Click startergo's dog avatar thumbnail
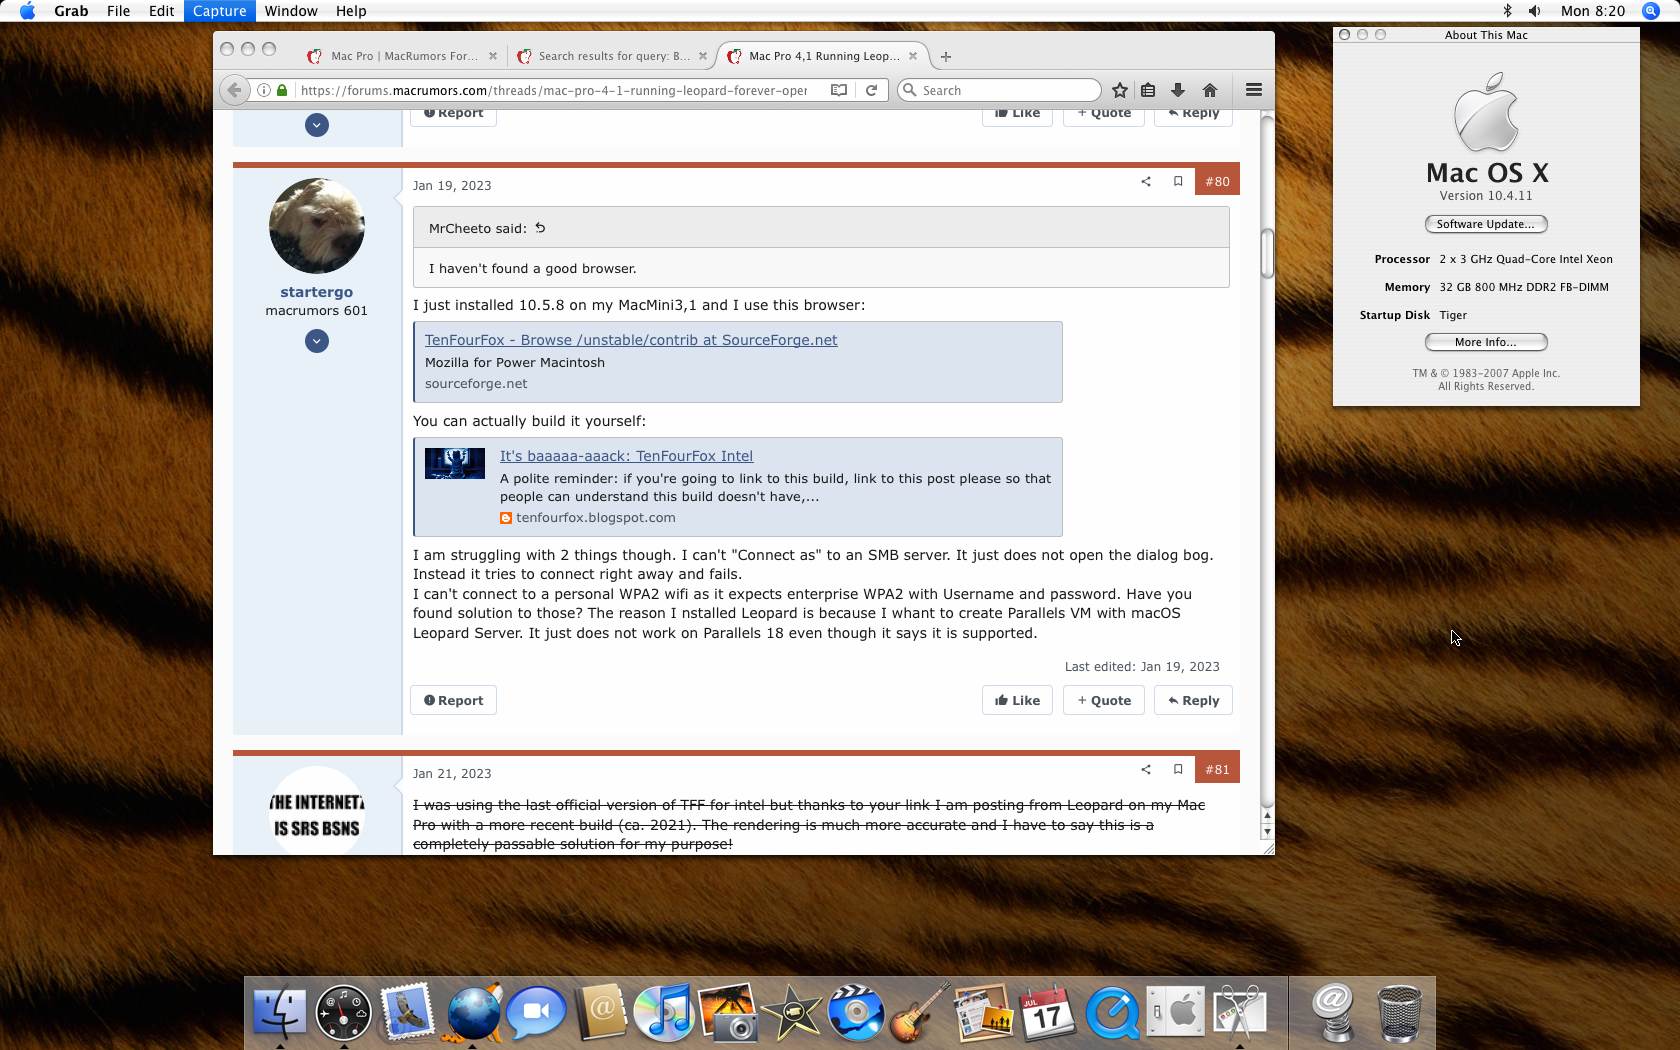This screenshot has width=1680, height=1050. pos(317,226)
